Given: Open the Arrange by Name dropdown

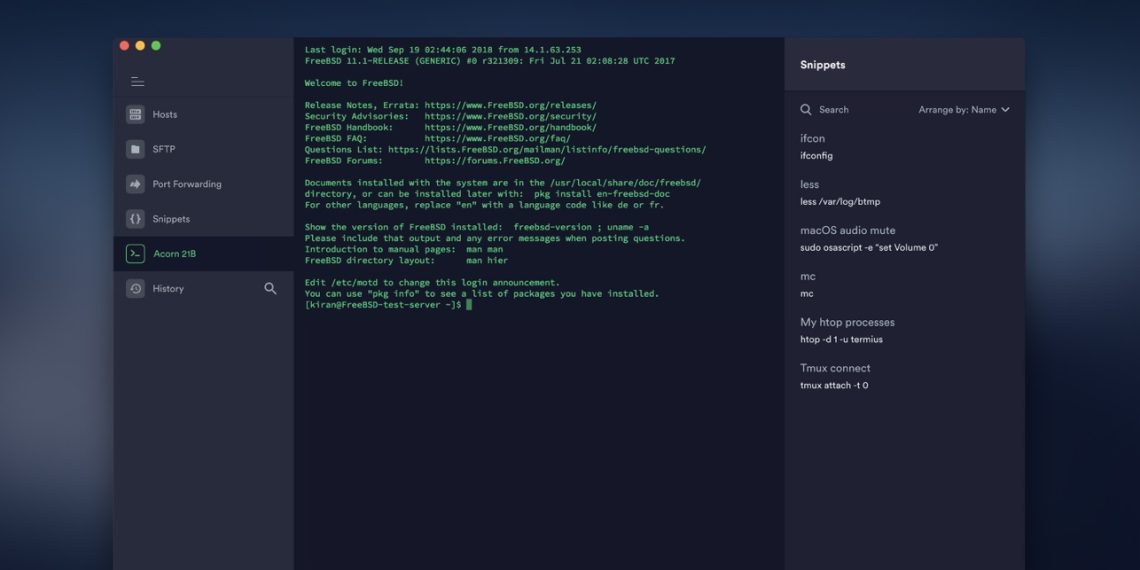Looking at the screenshot, I should (964, 110).
